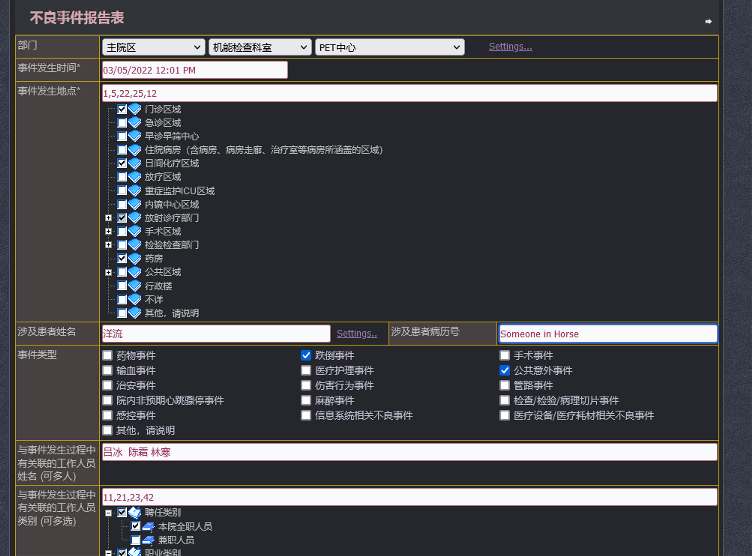This screenshot has width=752, height=556.
Task: Click the arrow icon at header right
Action: pyautogui.click(x=708, y=21)
